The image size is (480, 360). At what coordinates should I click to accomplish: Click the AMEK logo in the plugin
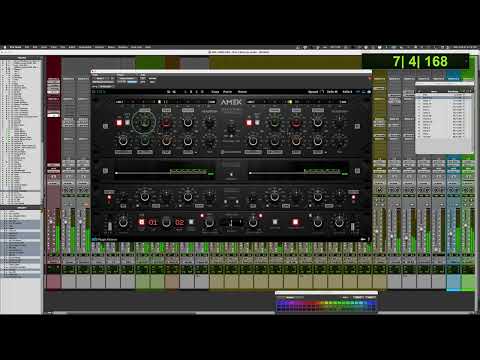(231, 102)
